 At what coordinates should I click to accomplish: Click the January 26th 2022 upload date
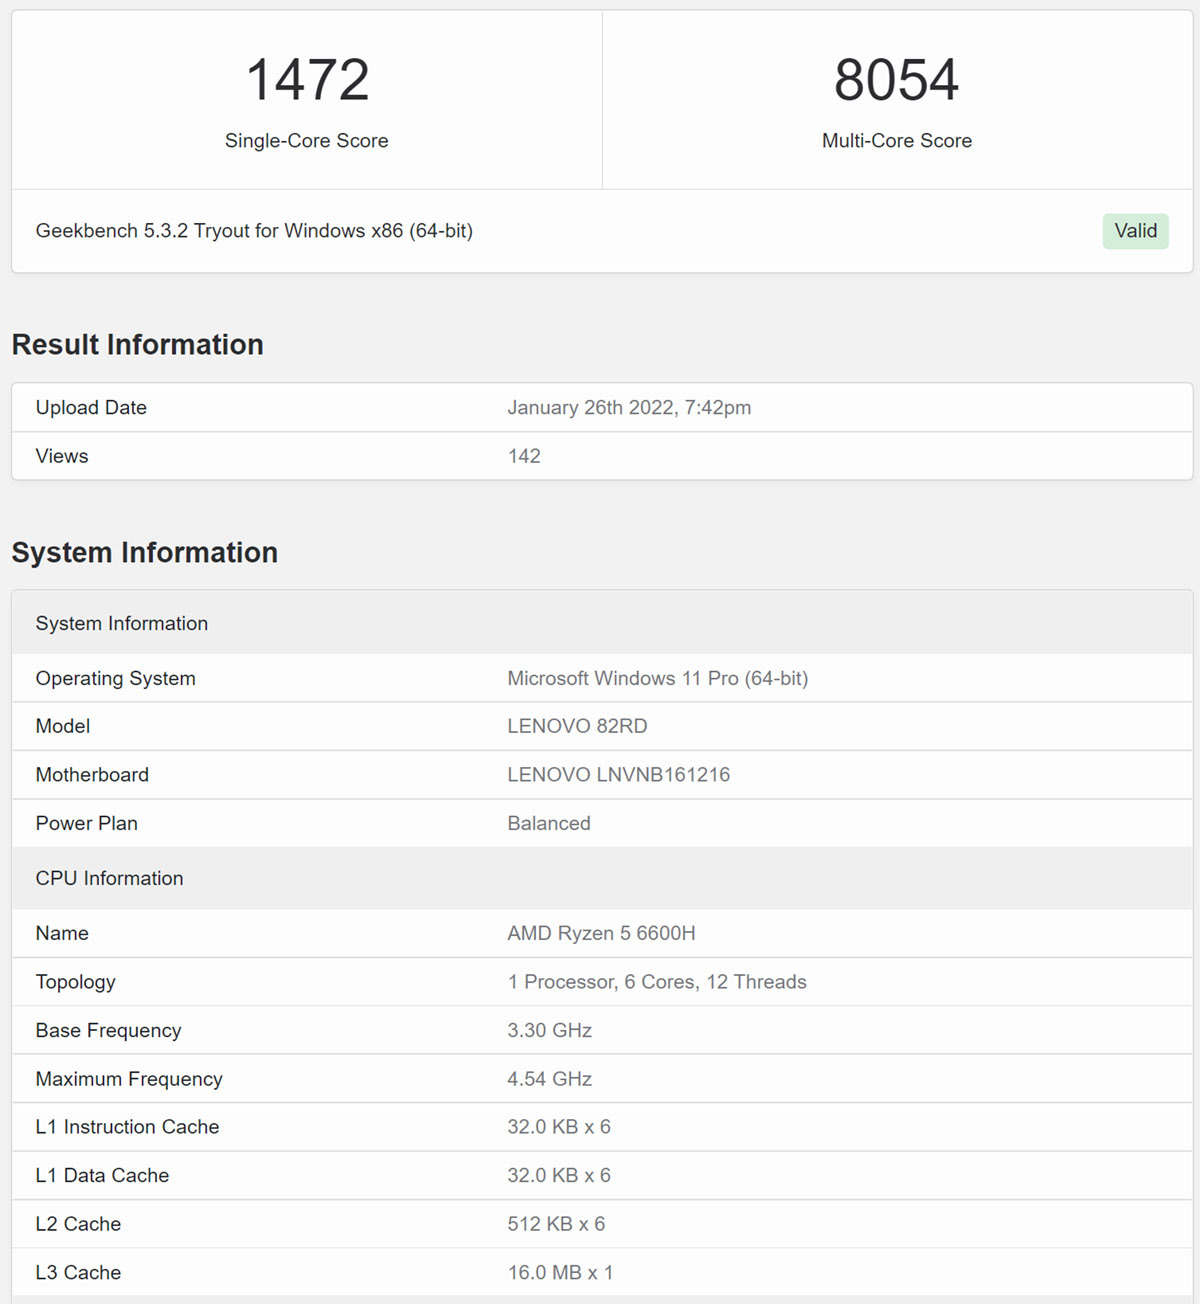click(x=629, y=407)
